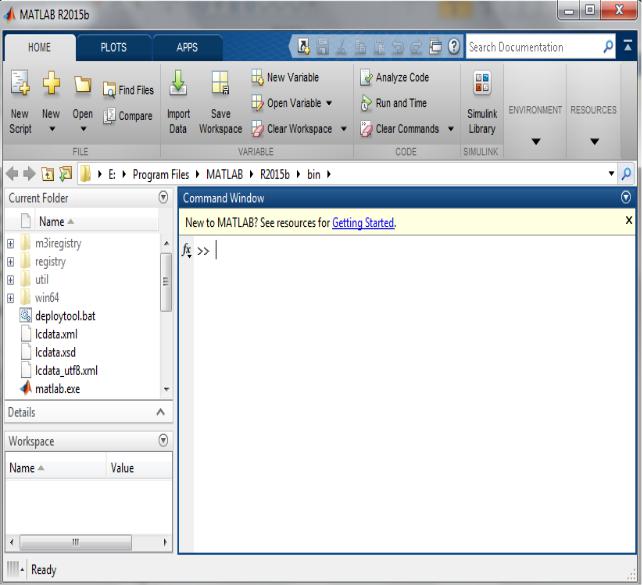Click the Workspace Value column header
This screenshot has height=585, width=642.
[x=122, y=468]
